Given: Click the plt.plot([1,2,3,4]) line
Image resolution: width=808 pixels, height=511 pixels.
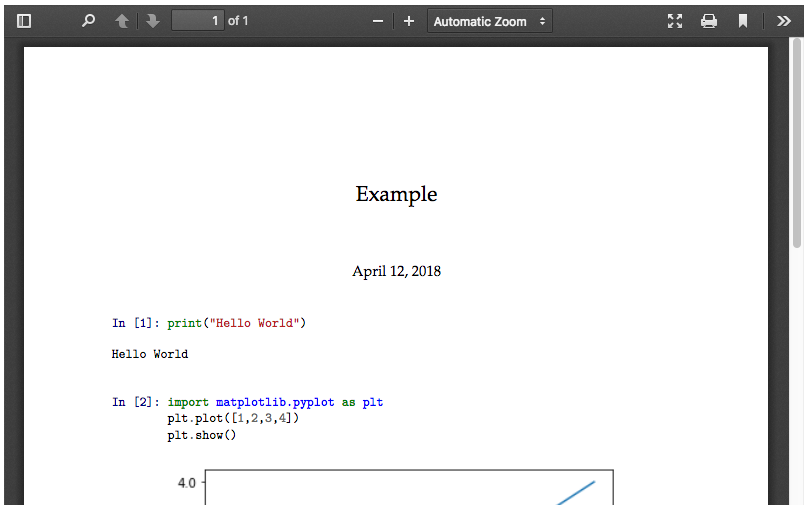Looking at the screenshot, I should [x=233, y=418].
